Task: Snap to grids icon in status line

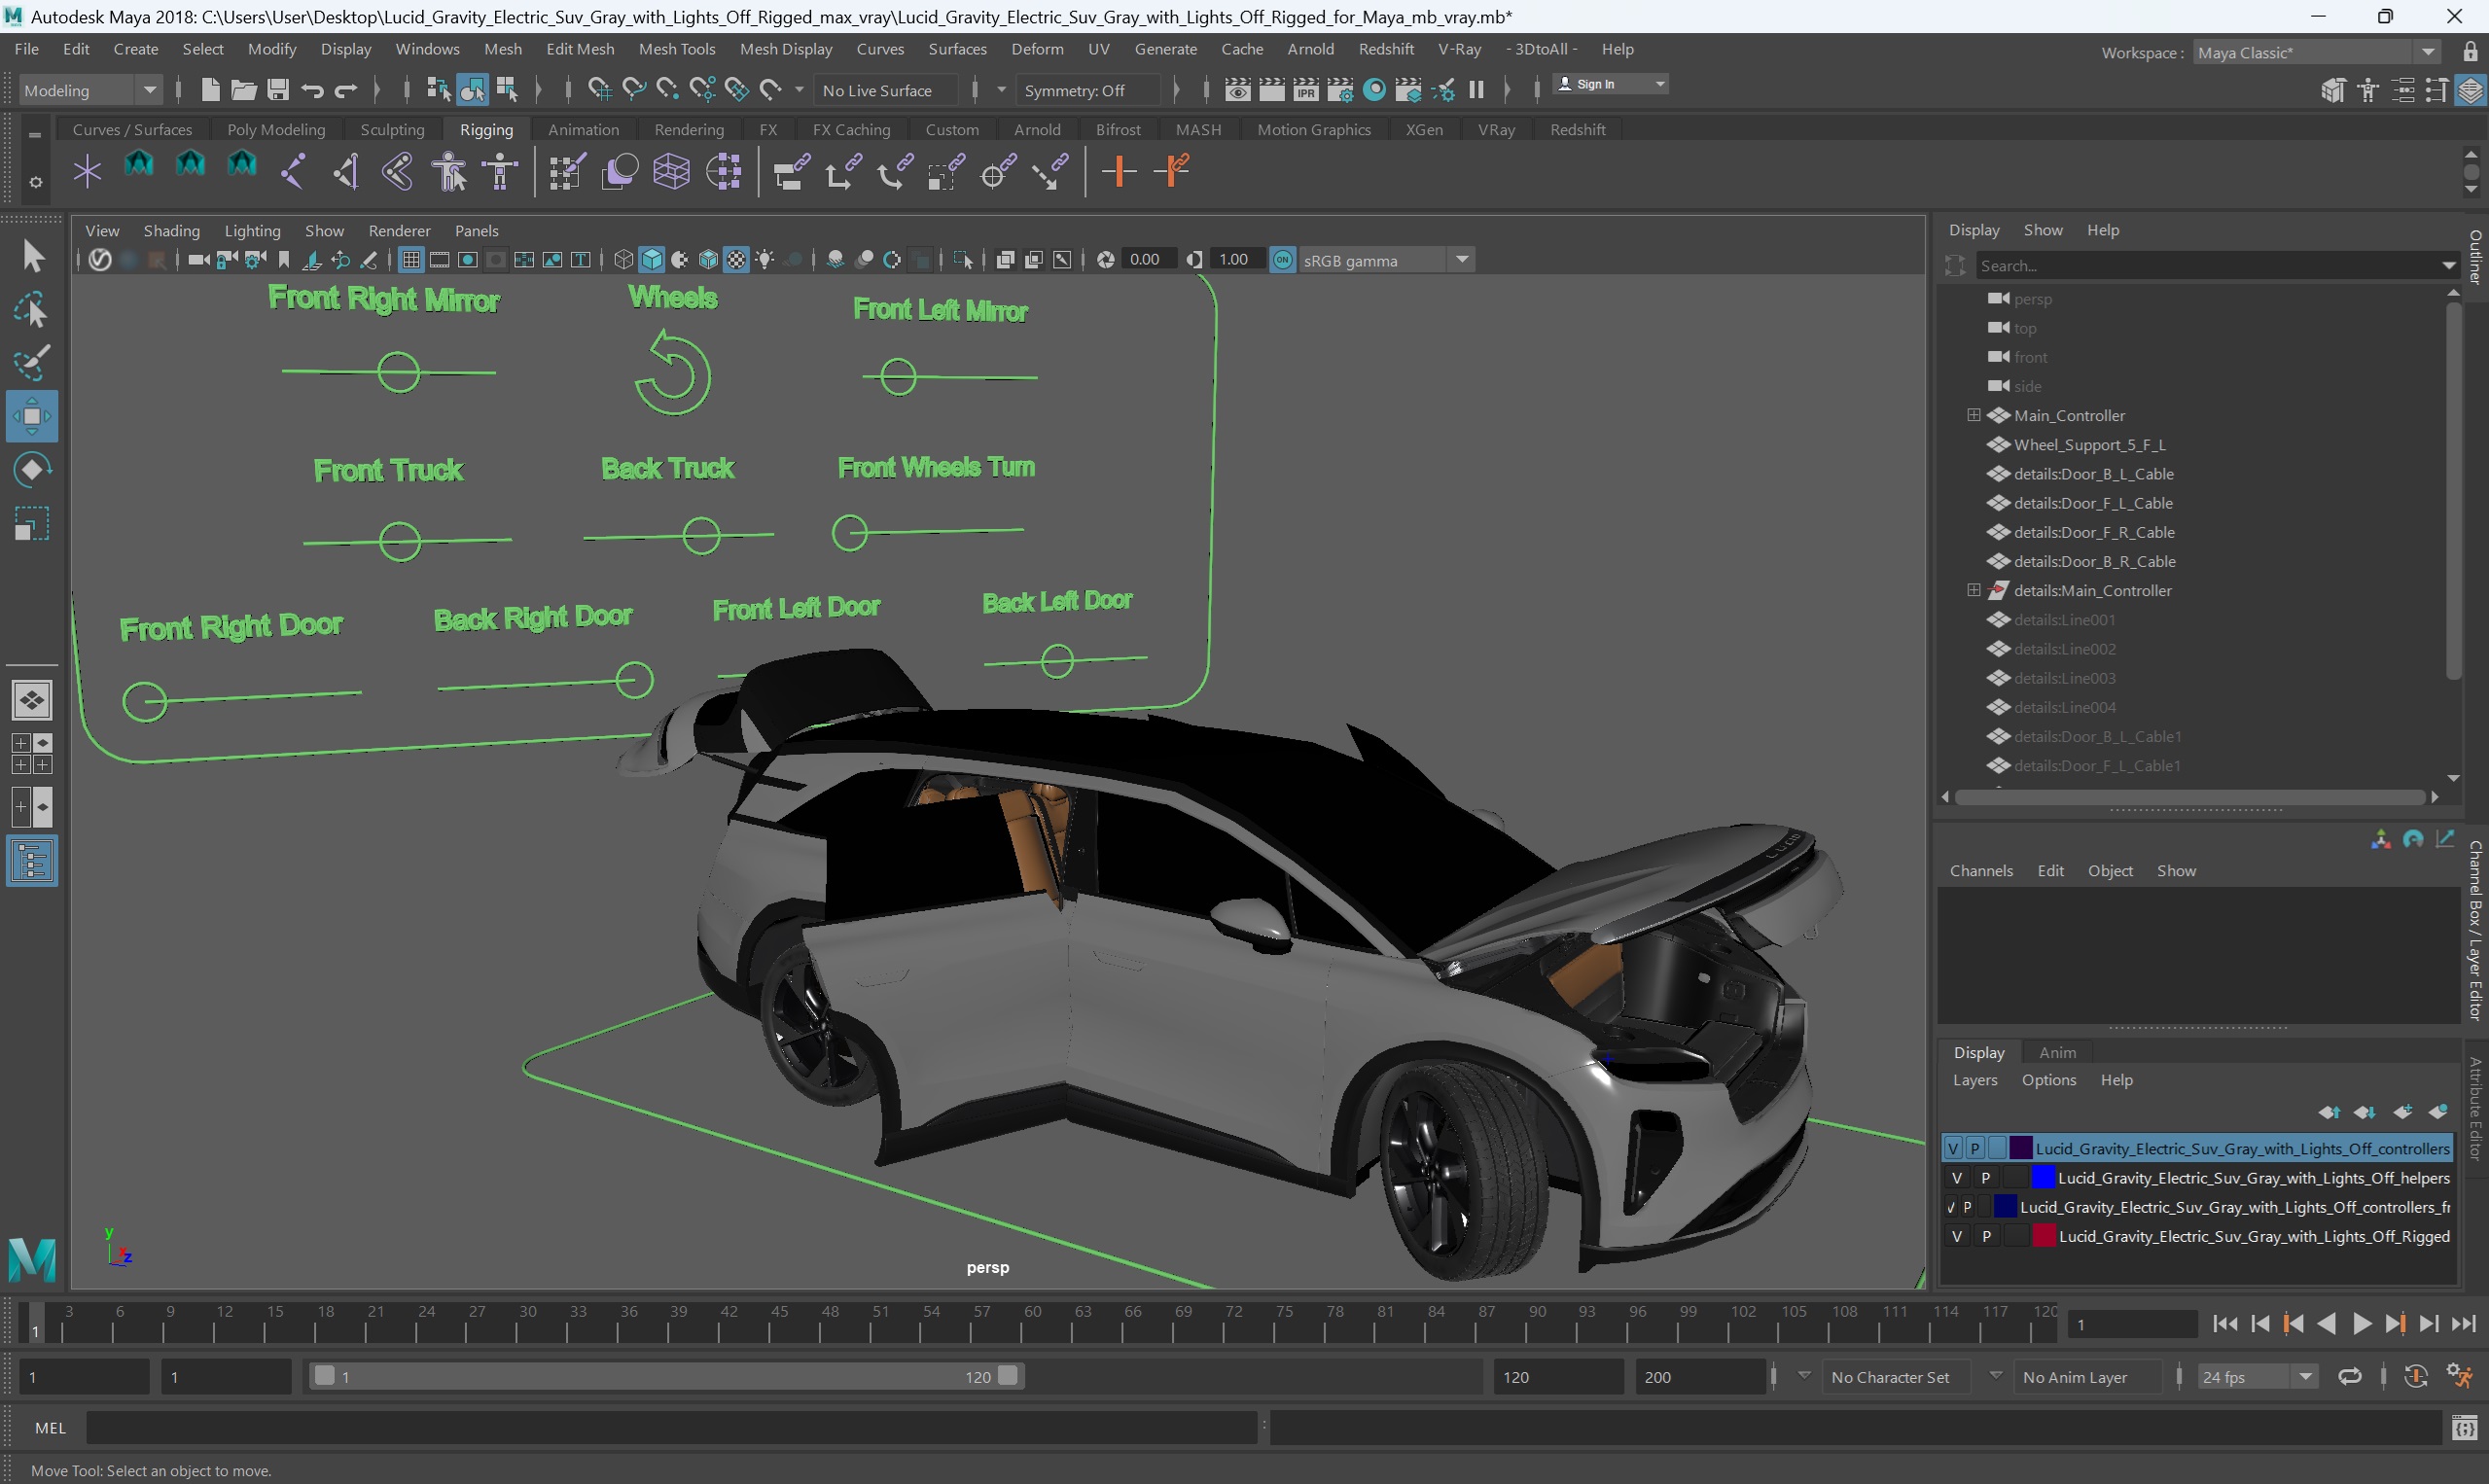Action: click(599, 90)
